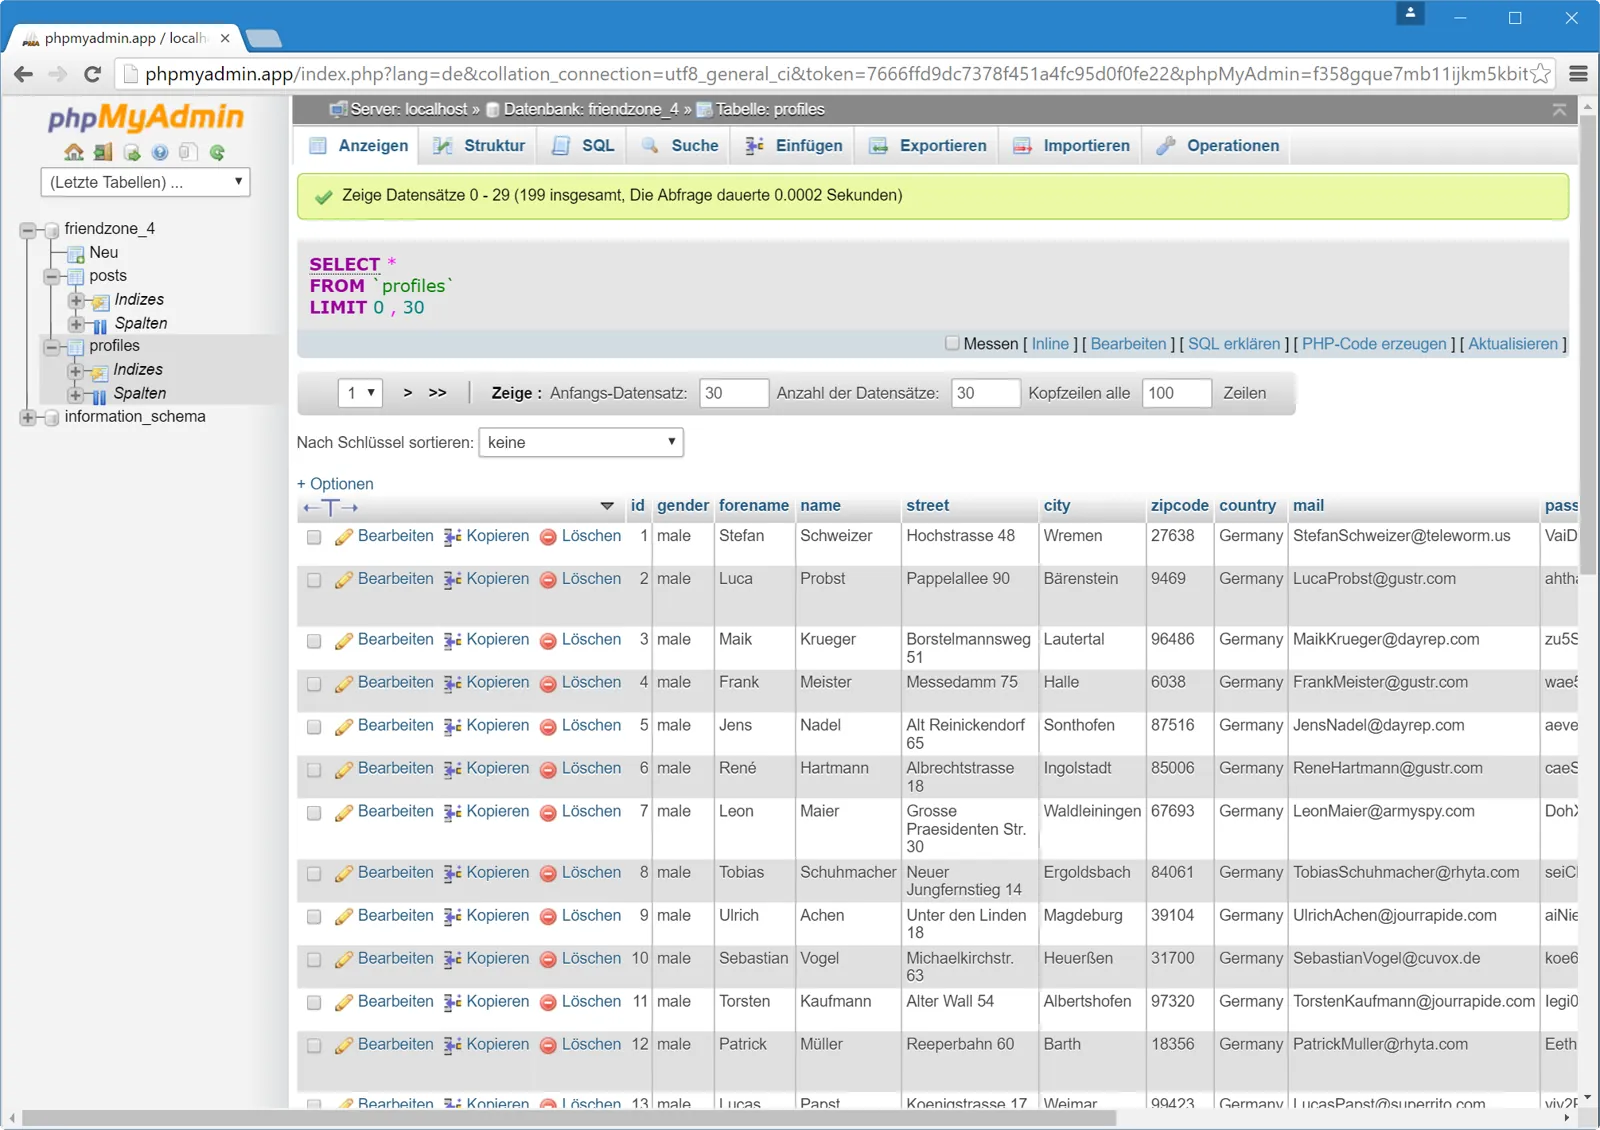The width and height of the screenshot is (1600, 1130).
Task: Bookmark page with star icon
Action: (1541, 74)
